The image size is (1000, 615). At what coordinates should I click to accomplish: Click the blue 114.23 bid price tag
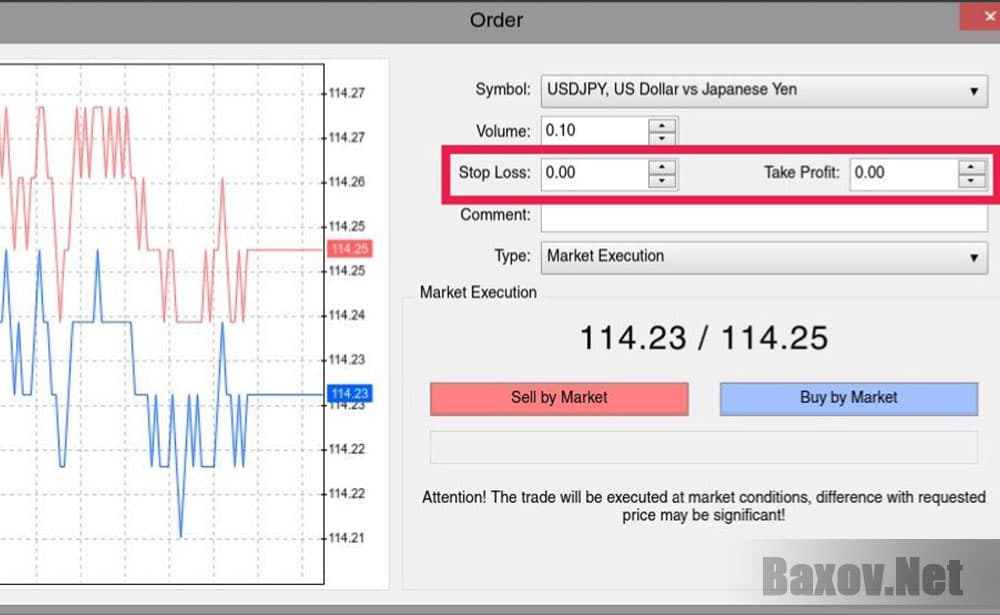(x=349, y=394)
